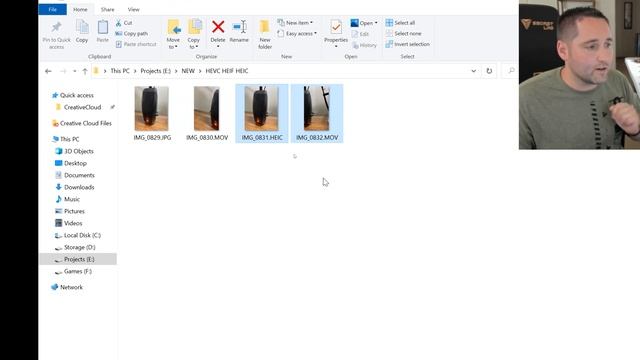Screen dimensions: 640x360
Task: Open Documents in the sidebar
Action: [x=79, y=175]
